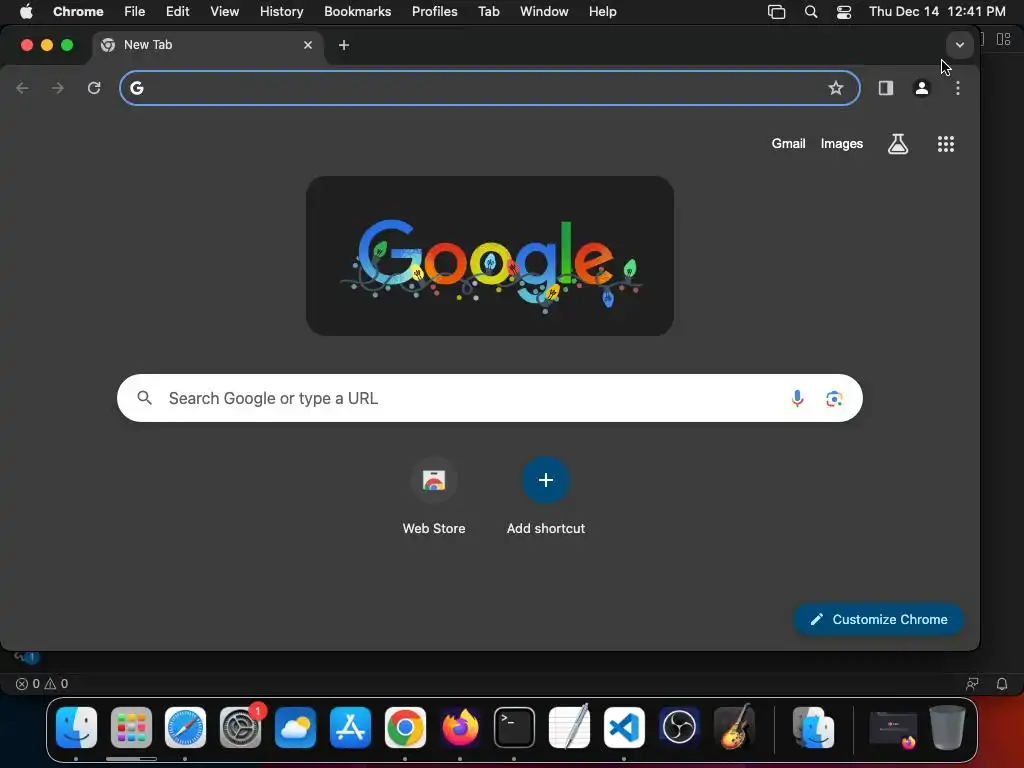
Task: Select the New Tab tab
Action: (208, 45)
